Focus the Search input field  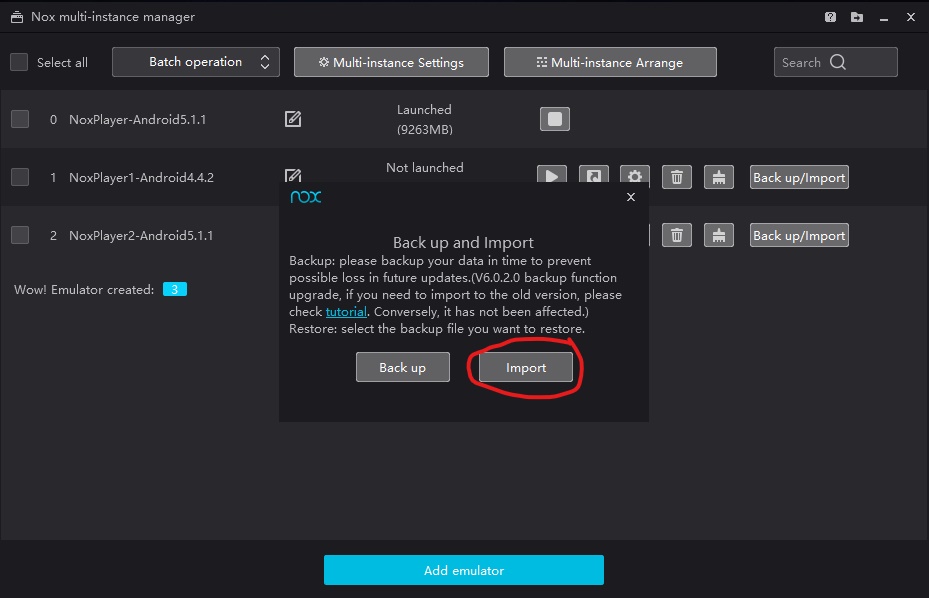click(835, 62)
